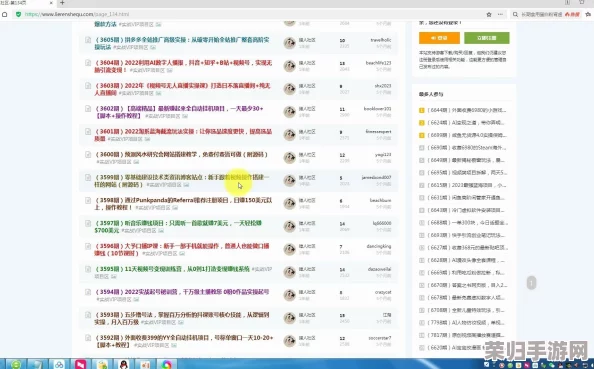Open sidebar item 6670
Screen dimensions: 594x369
tap(467, 285)
